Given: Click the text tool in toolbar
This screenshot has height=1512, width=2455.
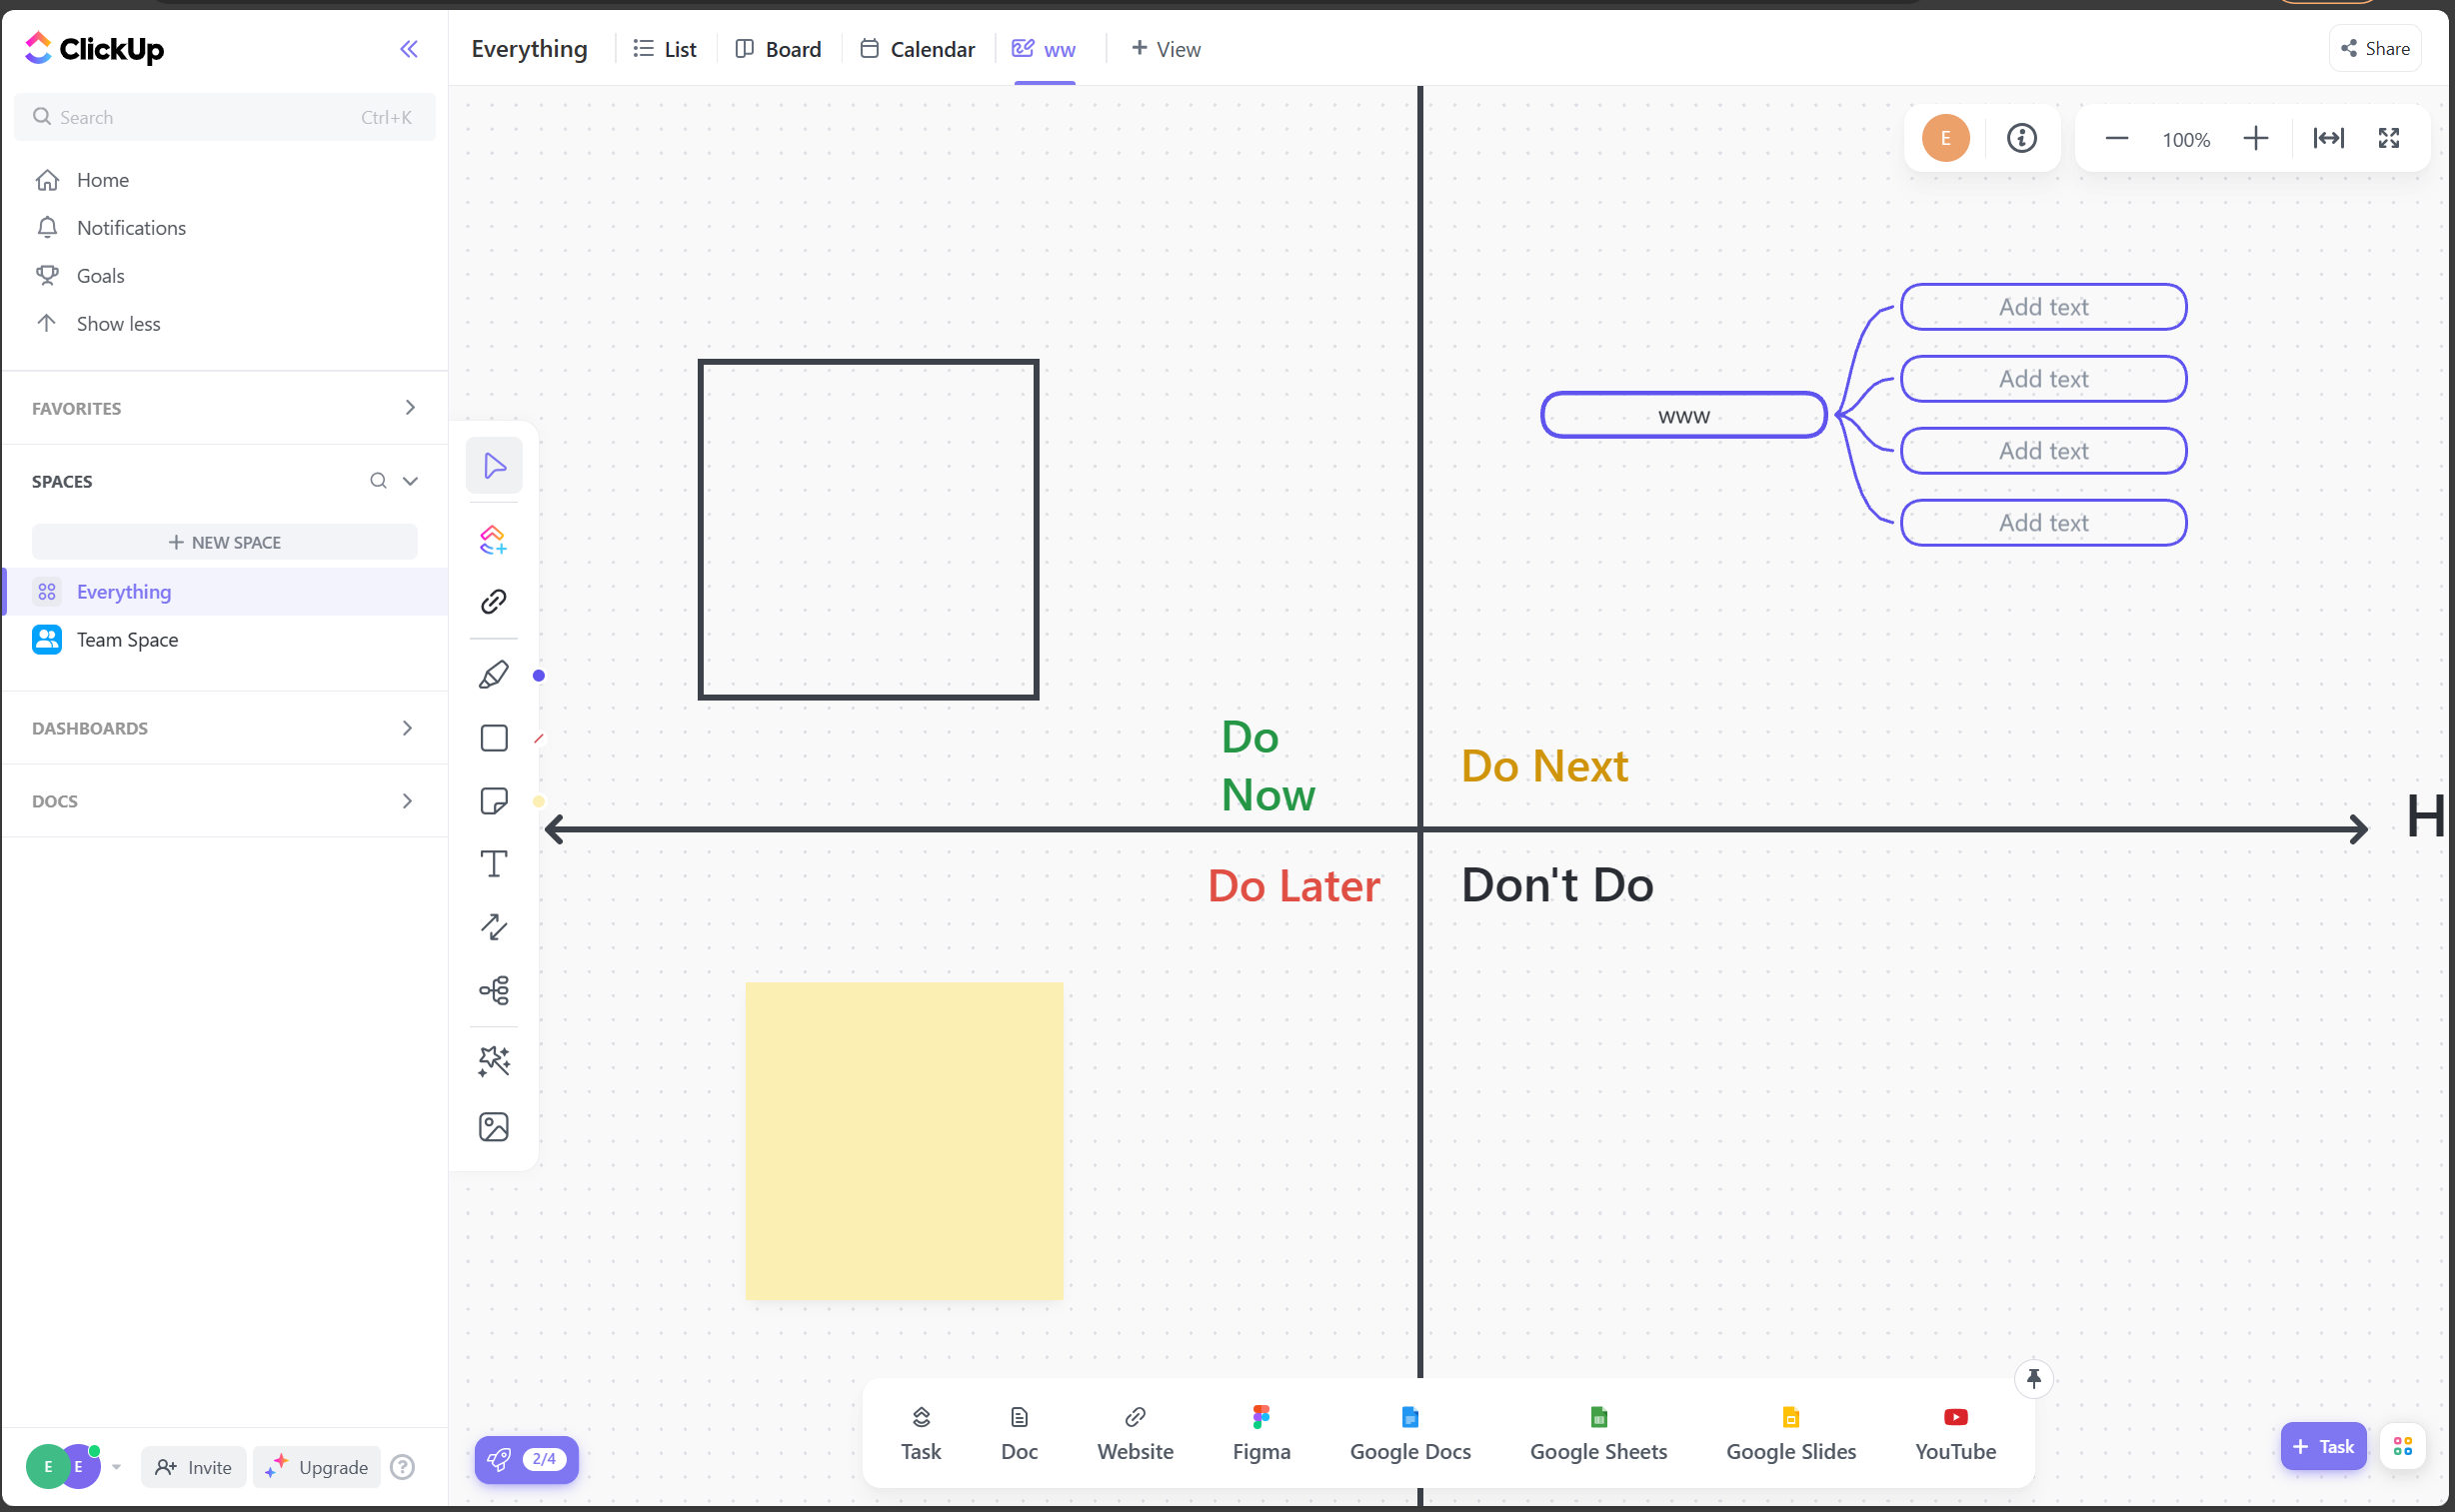Looking at the screenshot, I should tap(493, 863).
